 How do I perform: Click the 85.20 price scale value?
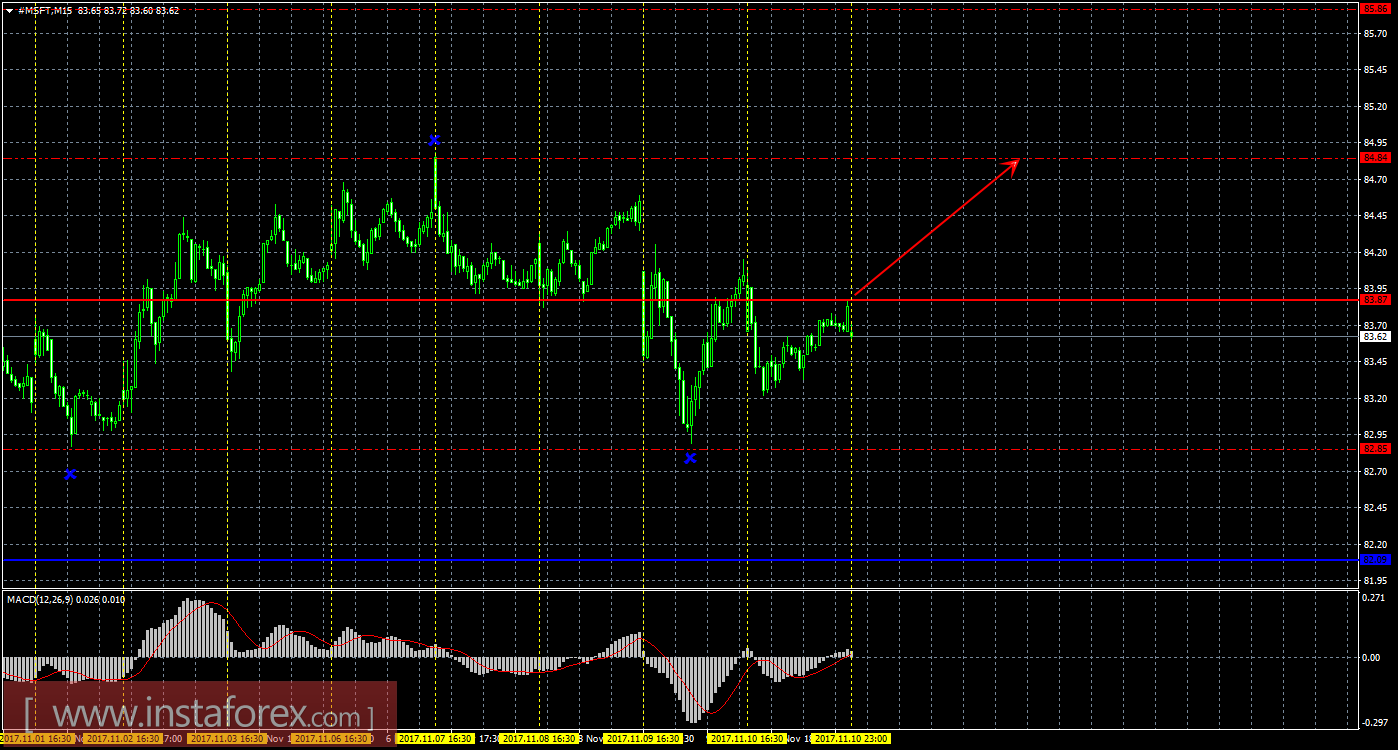point(1375,106)
